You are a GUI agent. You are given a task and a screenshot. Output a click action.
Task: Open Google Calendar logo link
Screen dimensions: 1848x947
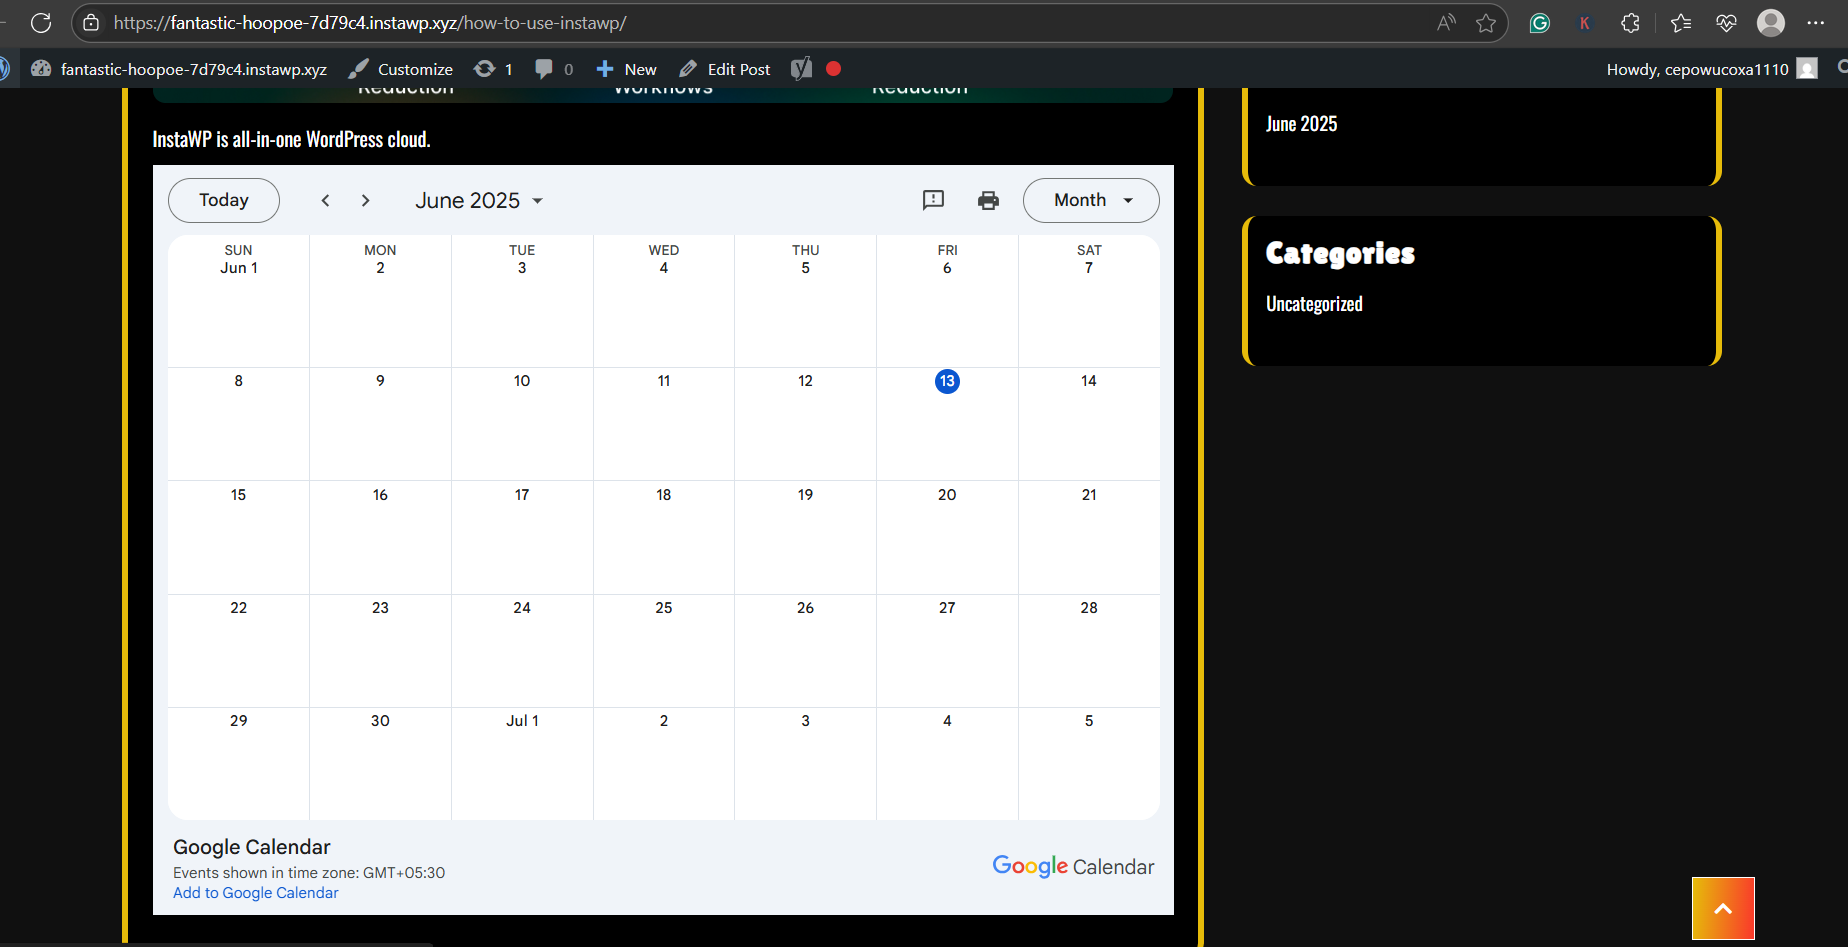click(x=1073, y=866)
